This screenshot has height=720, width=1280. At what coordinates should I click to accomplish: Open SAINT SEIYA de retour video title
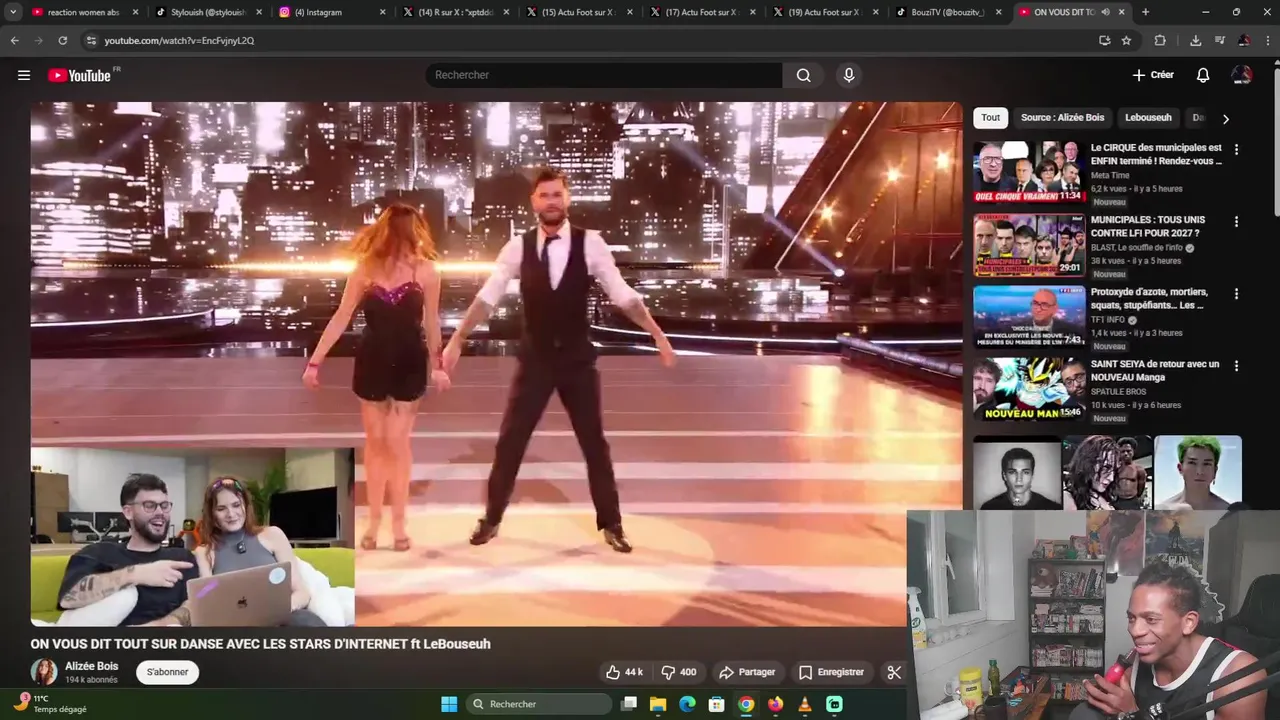(x=1155, y=370)
